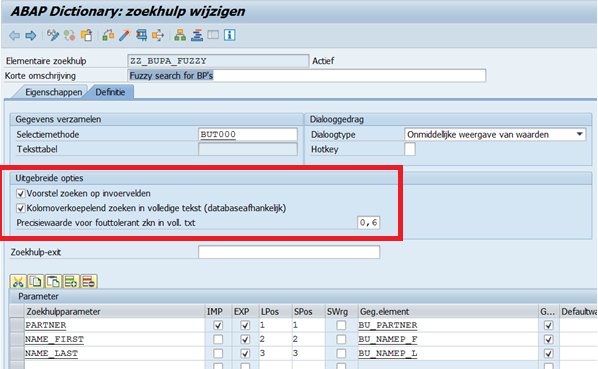The width and height of the screenshot is (598, 369).
Task: Insert a new parameter row icon
Action: pyautogui.click(x=71, y=282)
